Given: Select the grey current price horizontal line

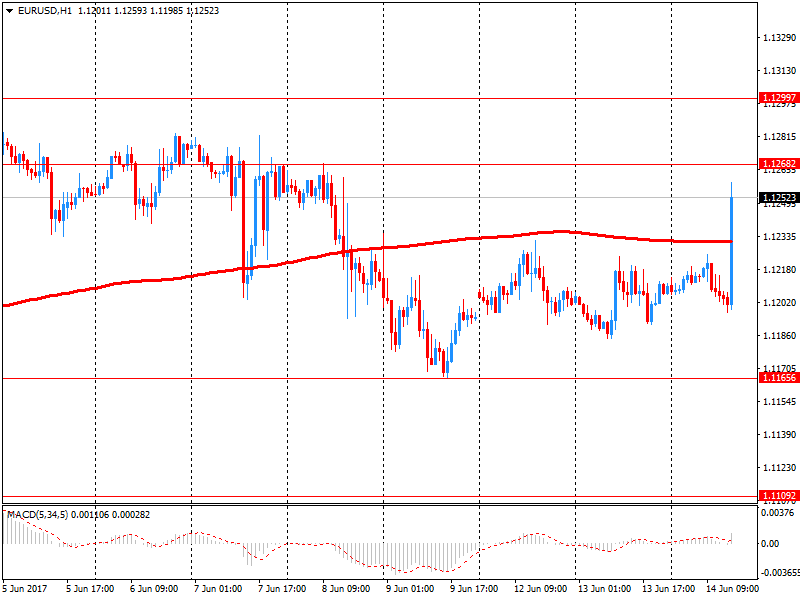Looking at the screenshot, I should coord(380,197).
